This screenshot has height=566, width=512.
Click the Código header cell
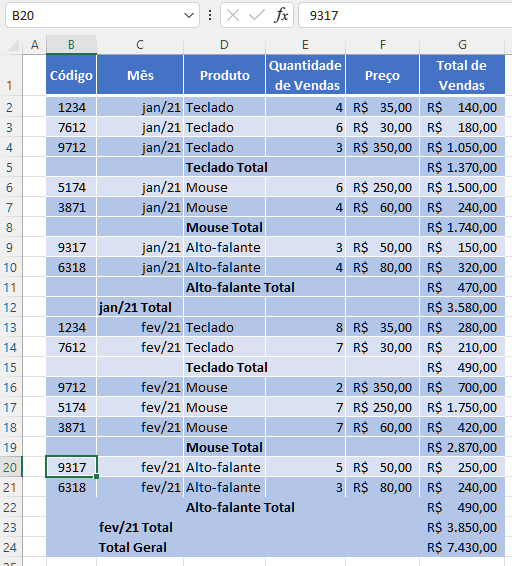click(x=71, y=75)
